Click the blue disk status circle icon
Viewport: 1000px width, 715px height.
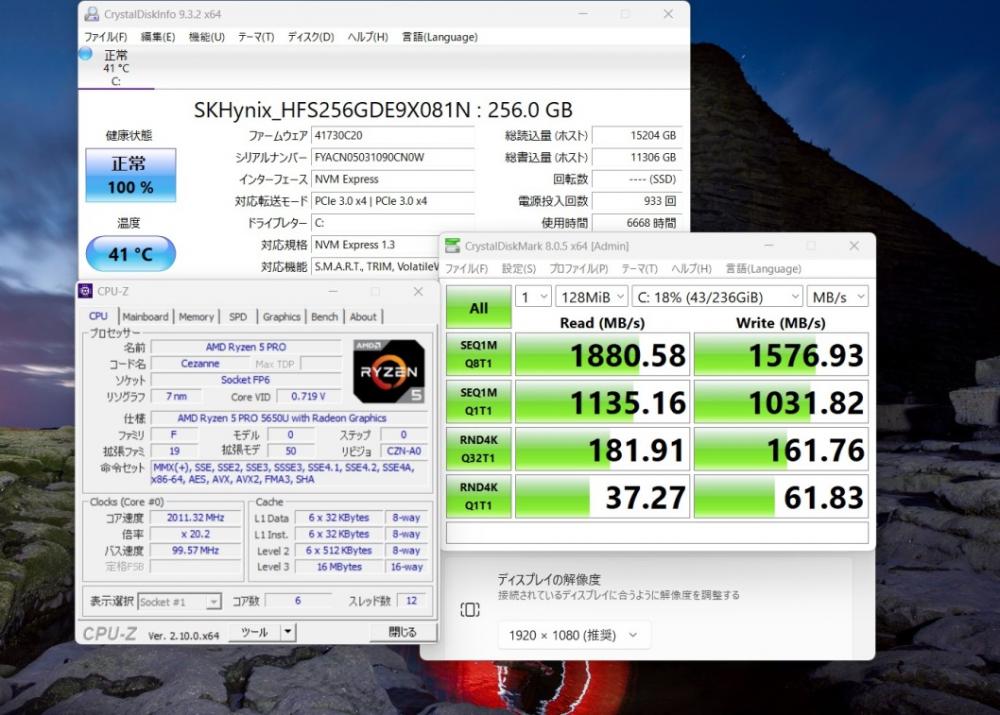(x=85, y=54)
